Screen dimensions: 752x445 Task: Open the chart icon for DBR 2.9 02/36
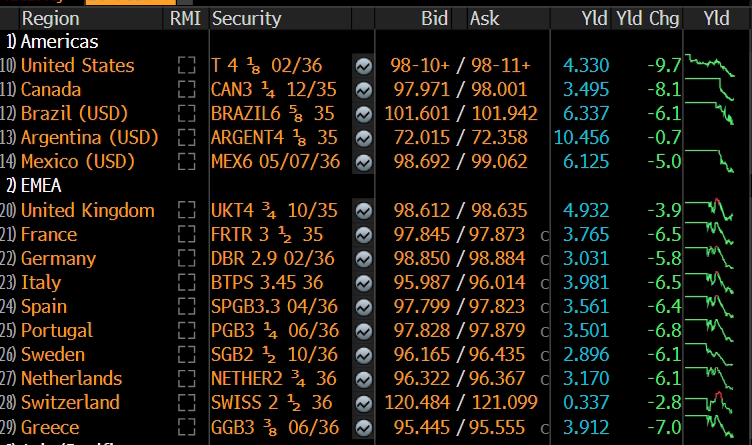pyautogui.click(x=364, y=259)
